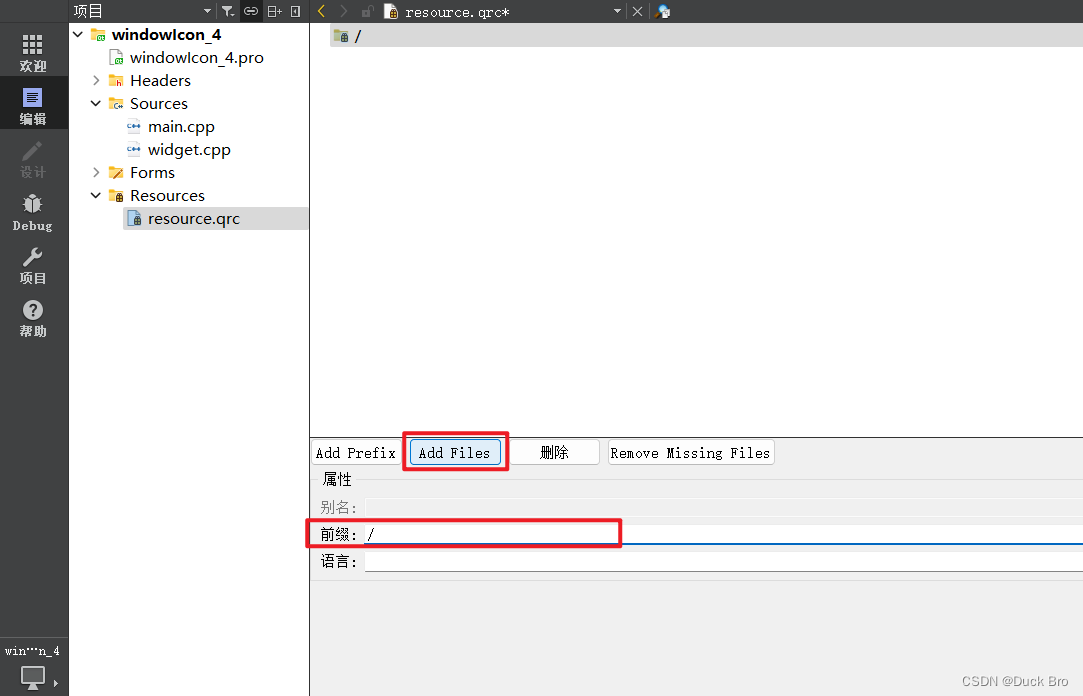Collapse the Sources folder
The image size is (1083, 696).
(96, 103)
